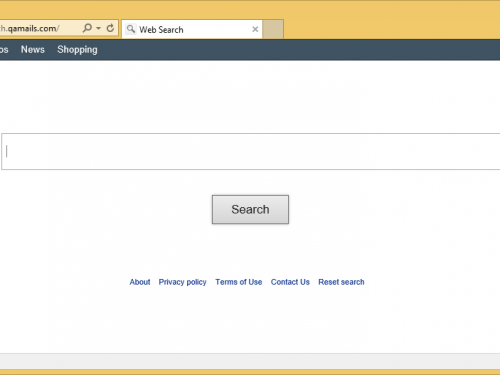Open the address bar dropdown arrow
Screen dimensions: 500x375
99,28
